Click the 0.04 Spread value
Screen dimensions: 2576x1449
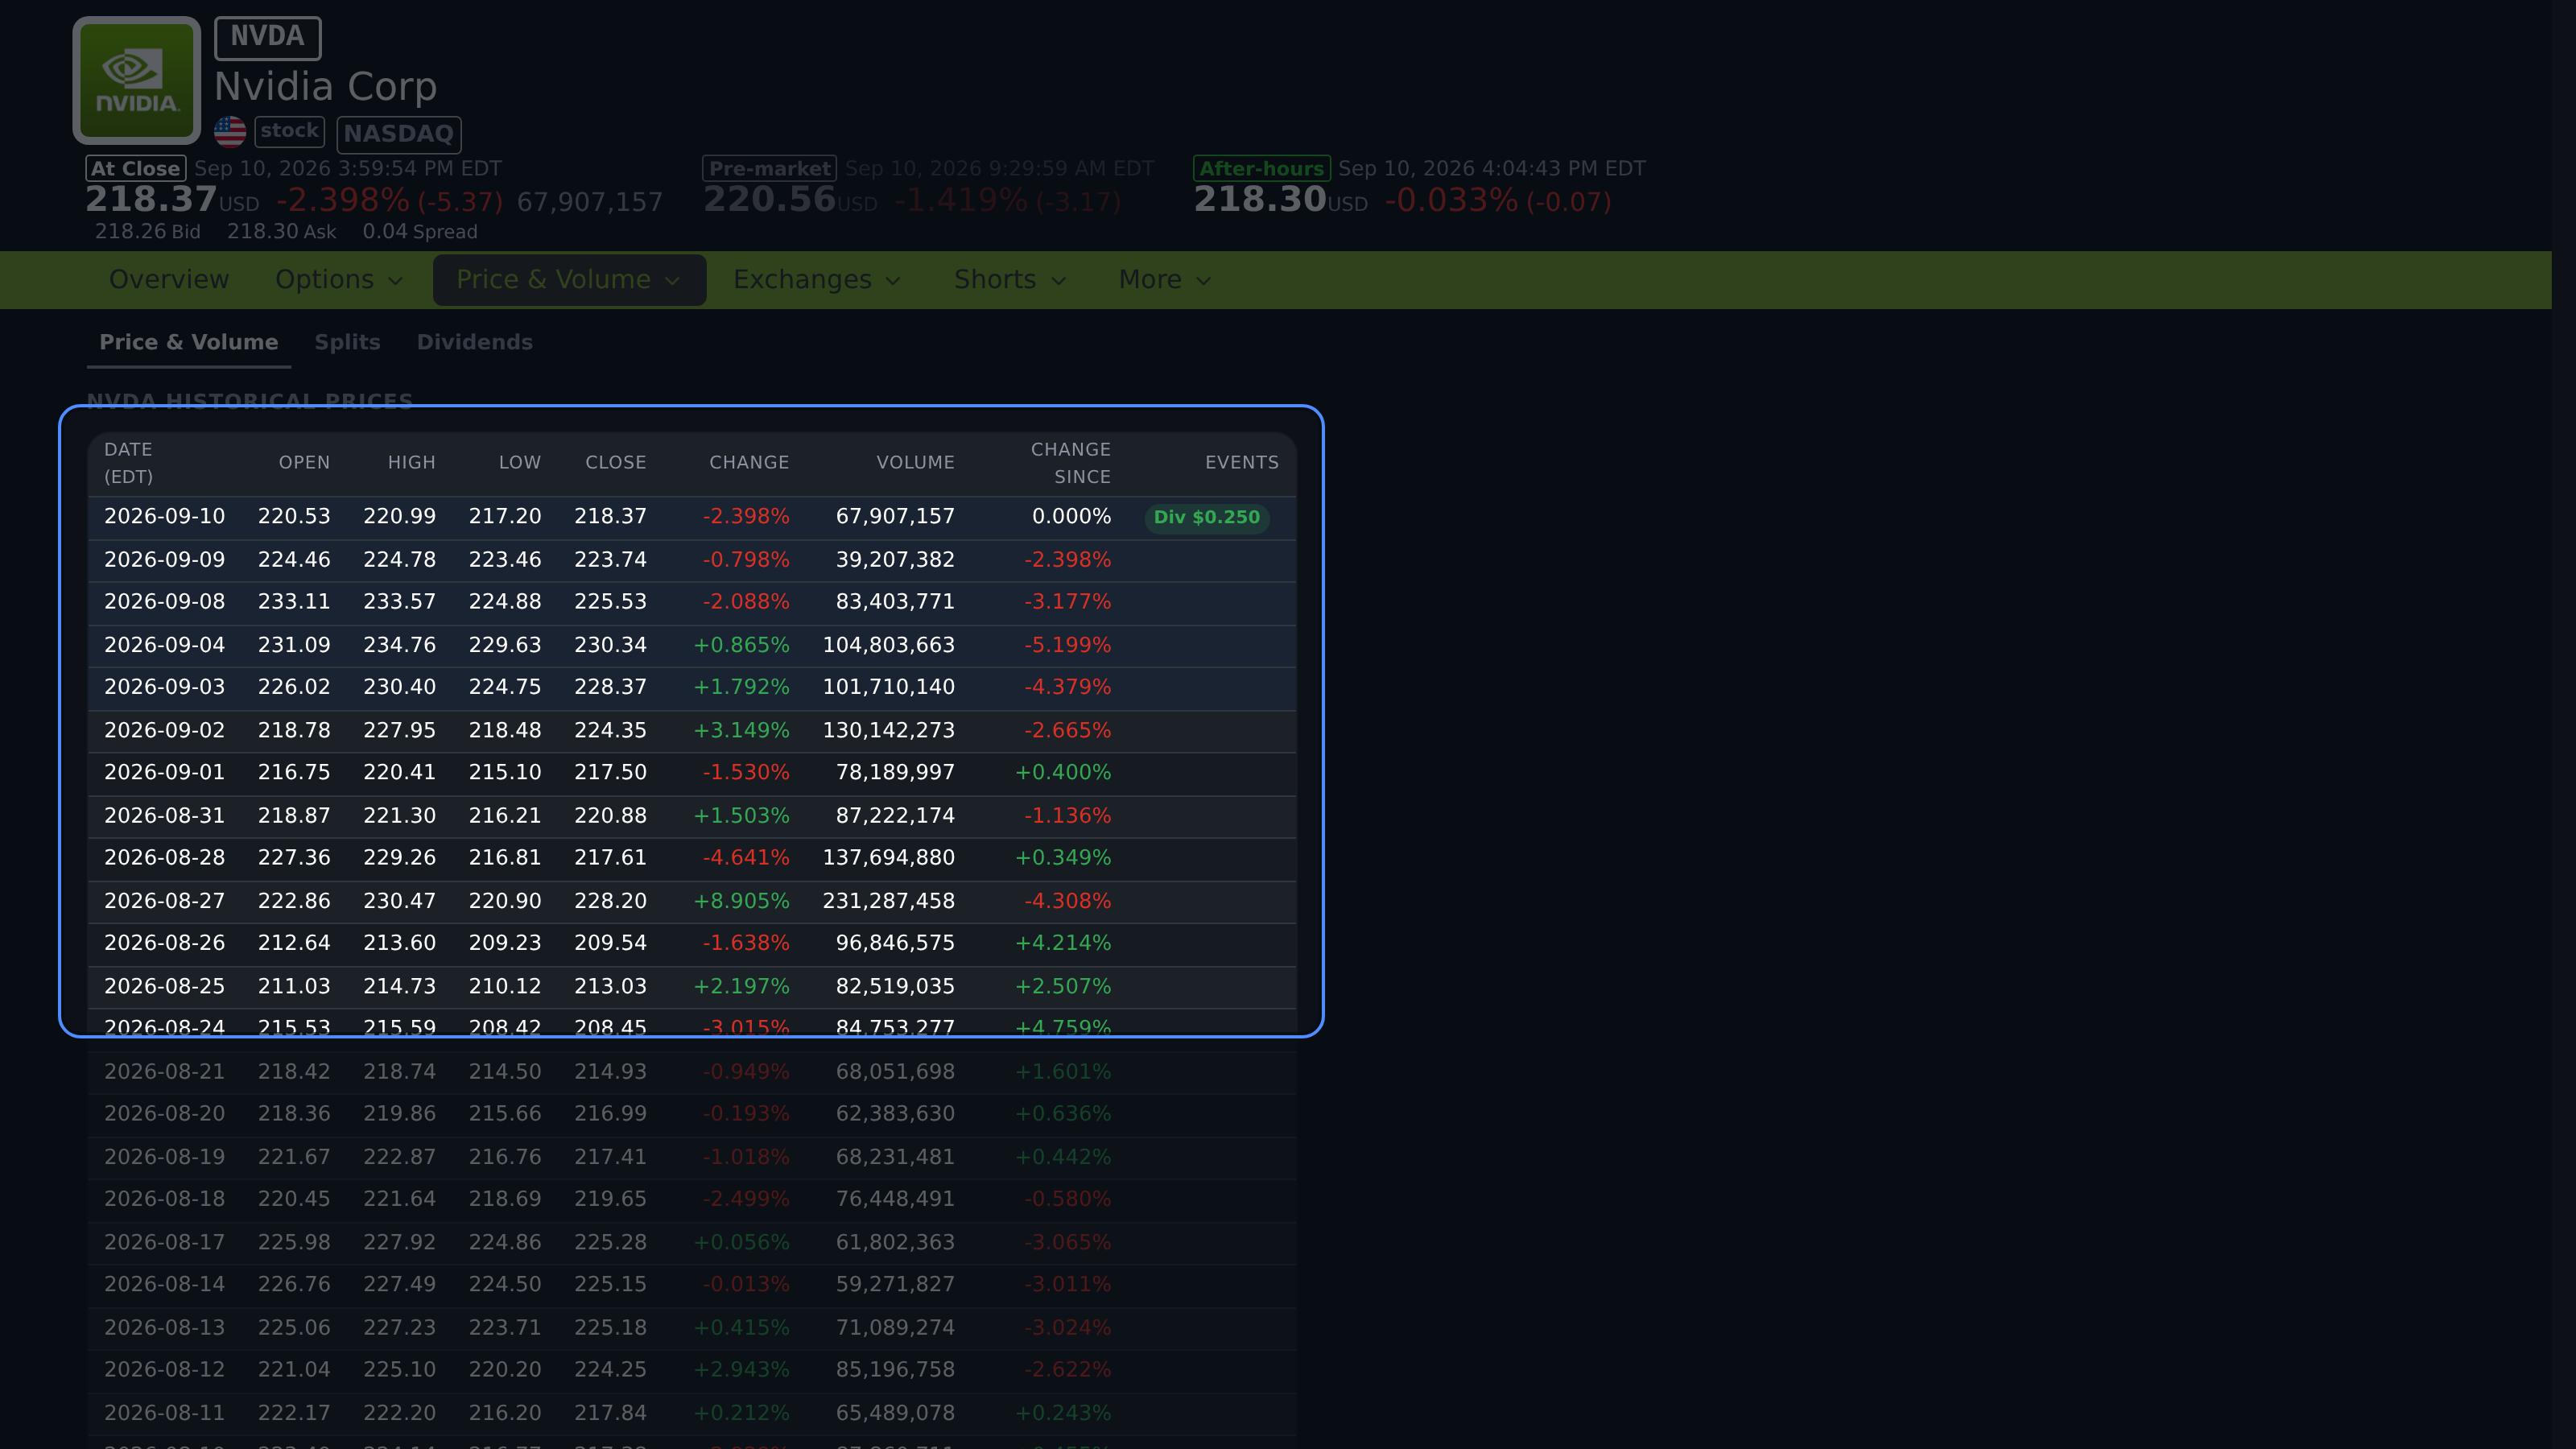click(x=420, y=232)
